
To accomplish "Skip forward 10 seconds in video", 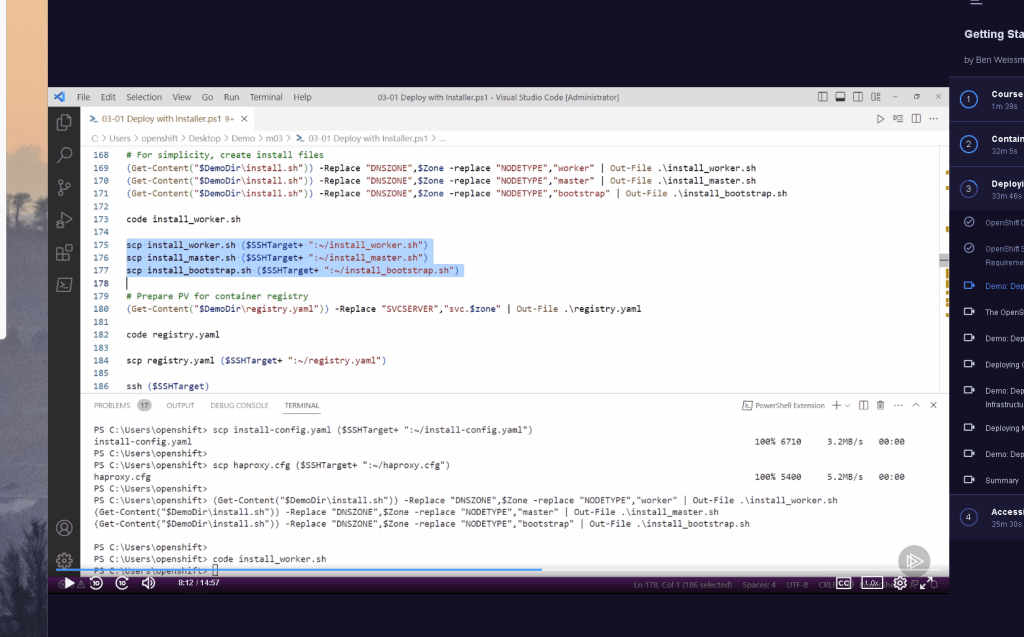I will pos(122,583).
